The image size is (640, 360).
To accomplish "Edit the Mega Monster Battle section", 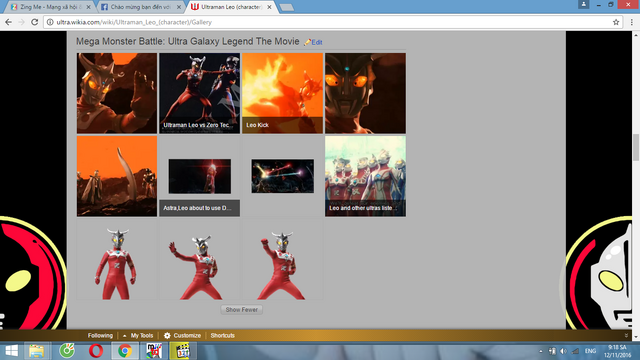I will (317, 42).
